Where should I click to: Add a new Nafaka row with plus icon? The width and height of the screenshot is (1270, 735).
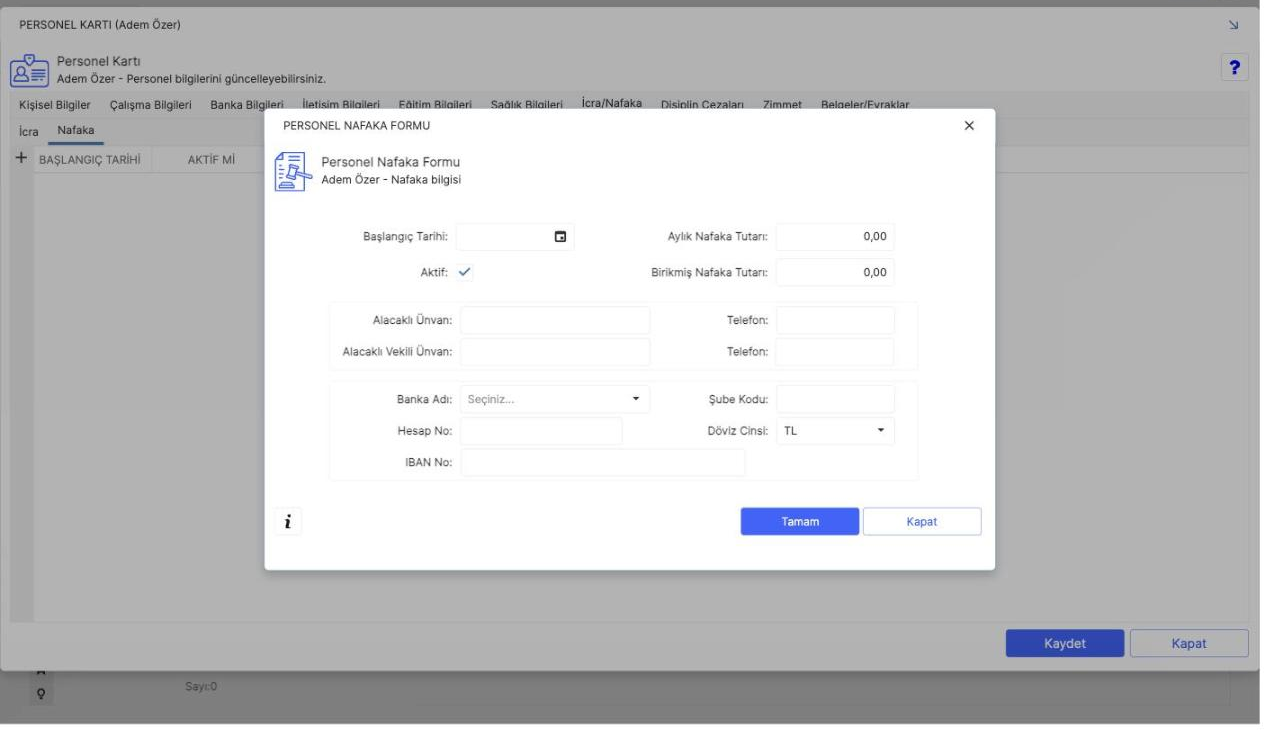pyautogui.click(x=21, y=159)
